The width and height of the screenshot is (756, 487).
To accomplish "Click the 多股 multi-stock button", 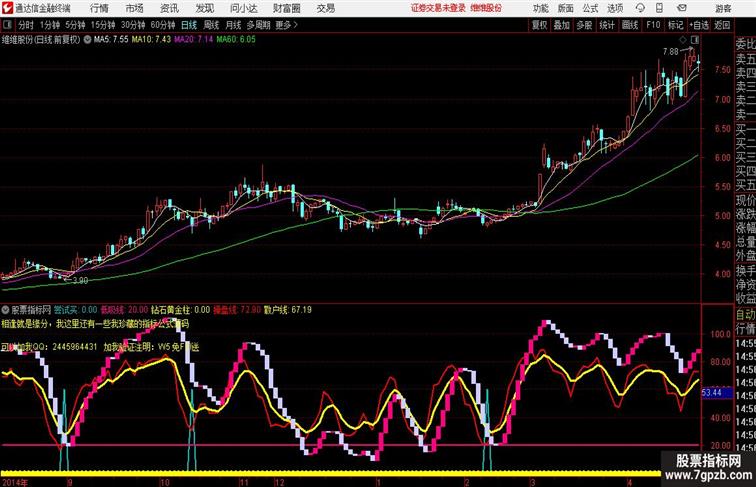I will tap(584, 25).
